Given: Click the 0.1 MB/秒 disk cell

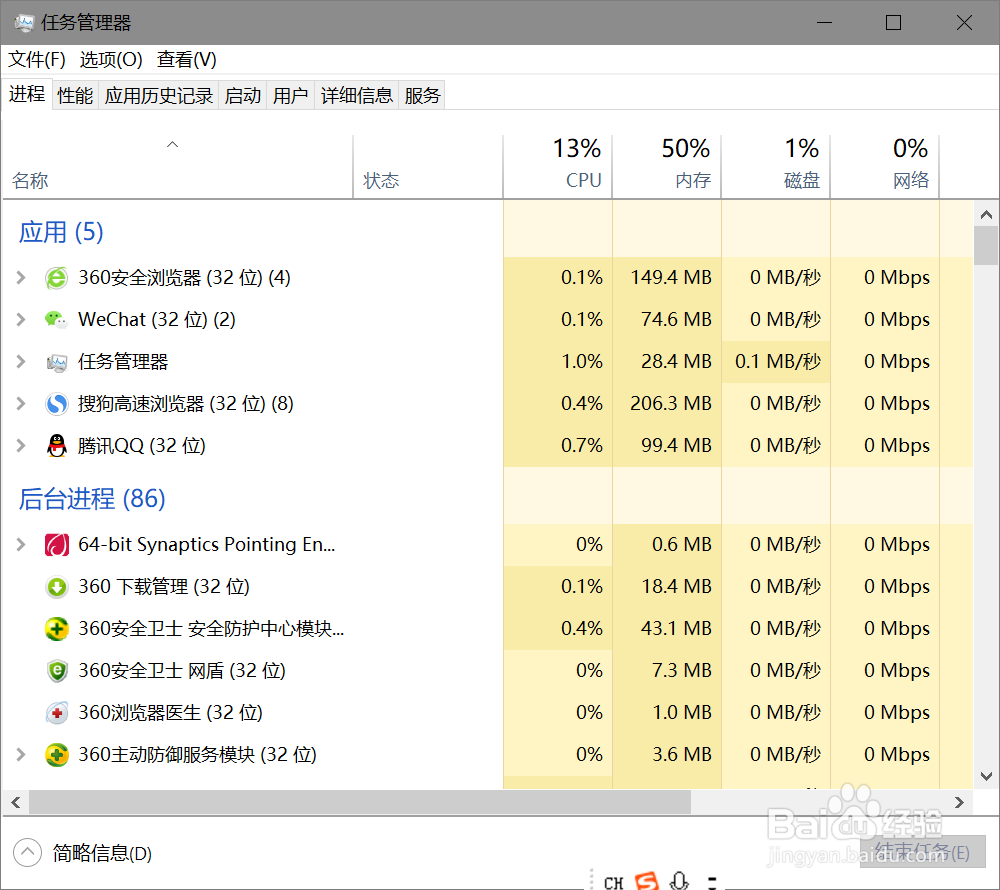Looking at the screenshot, I should 776,362.
